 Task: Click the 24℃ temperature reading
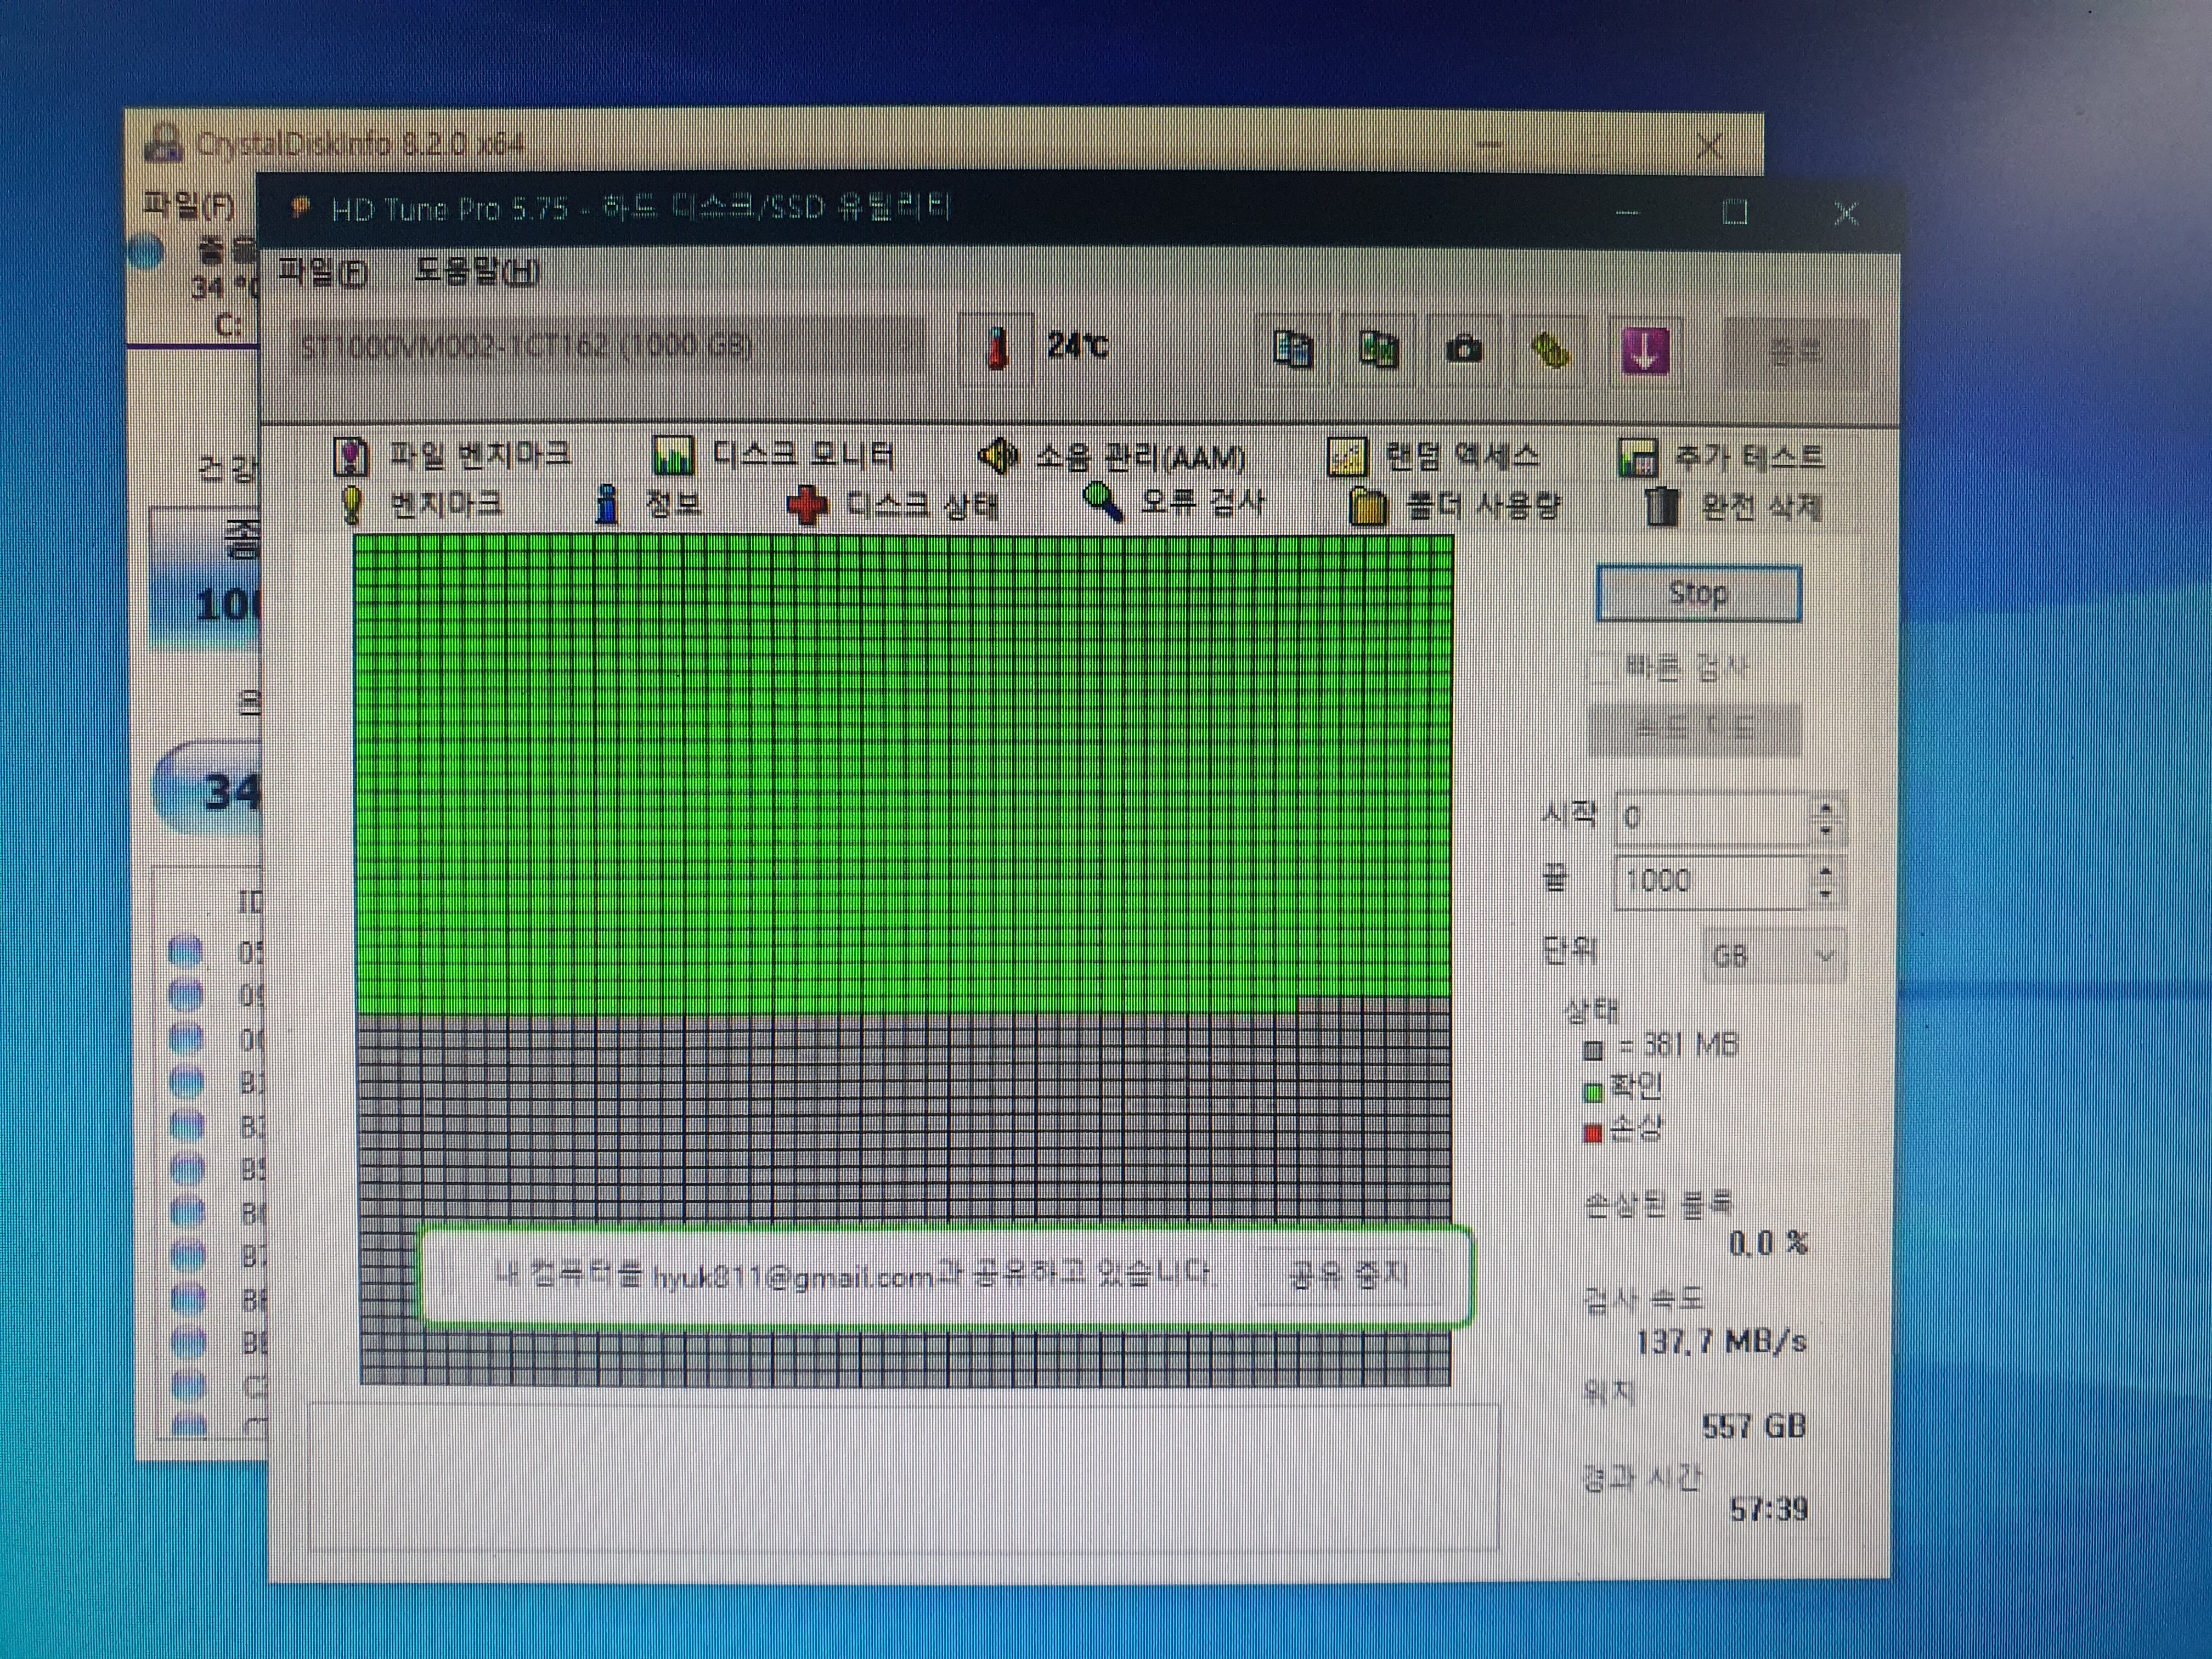point(1077,346)
